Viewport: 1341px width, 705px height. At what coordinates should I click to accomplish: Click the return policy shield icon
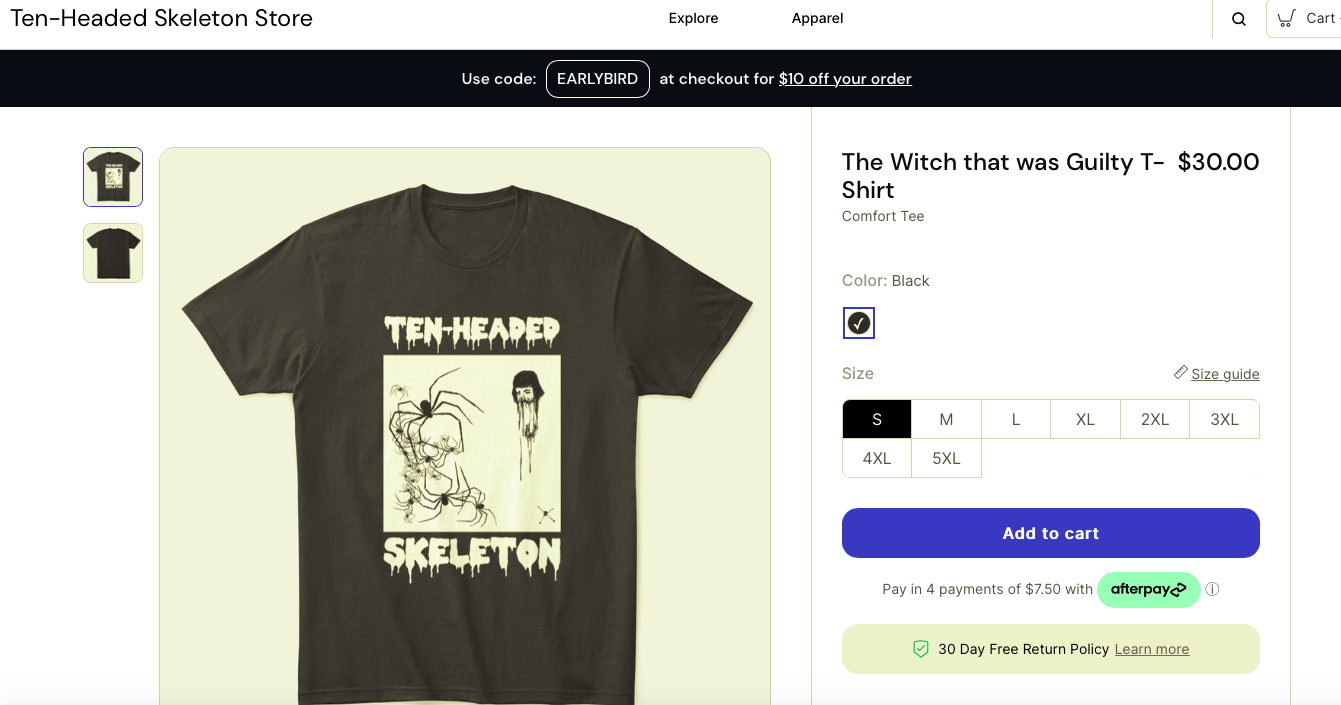[921, 649]
